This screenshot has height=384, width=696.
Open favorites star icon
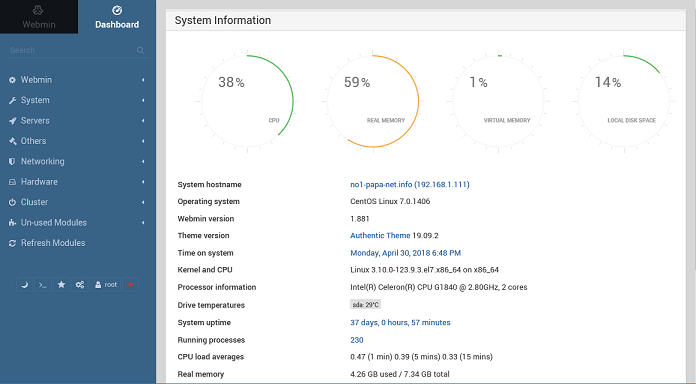tap(61, 285)
